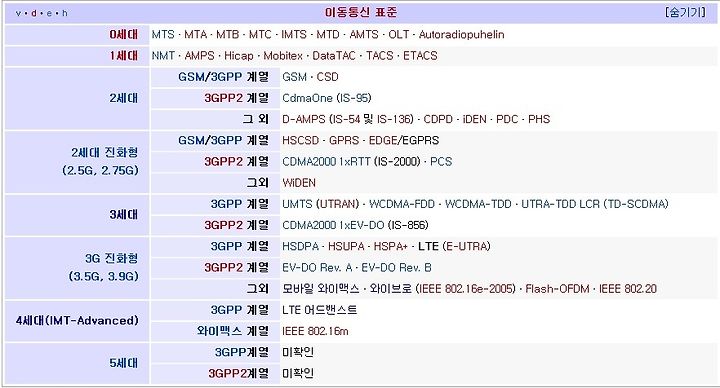
Task: Click the E-UTRA link
Action: [x=466, y=246]
